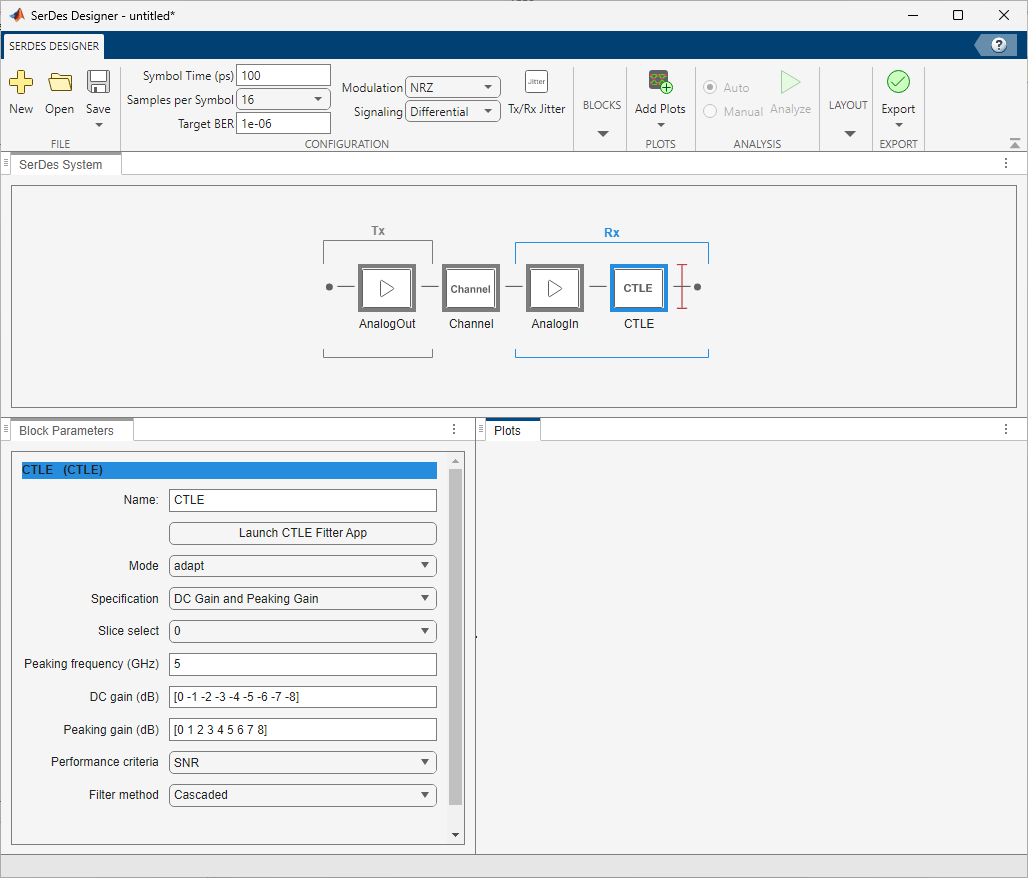Select the Channel block in diagram
The width and height of the screenshot is (1028, 878).
pyautogui.click(x=470, y=288)
